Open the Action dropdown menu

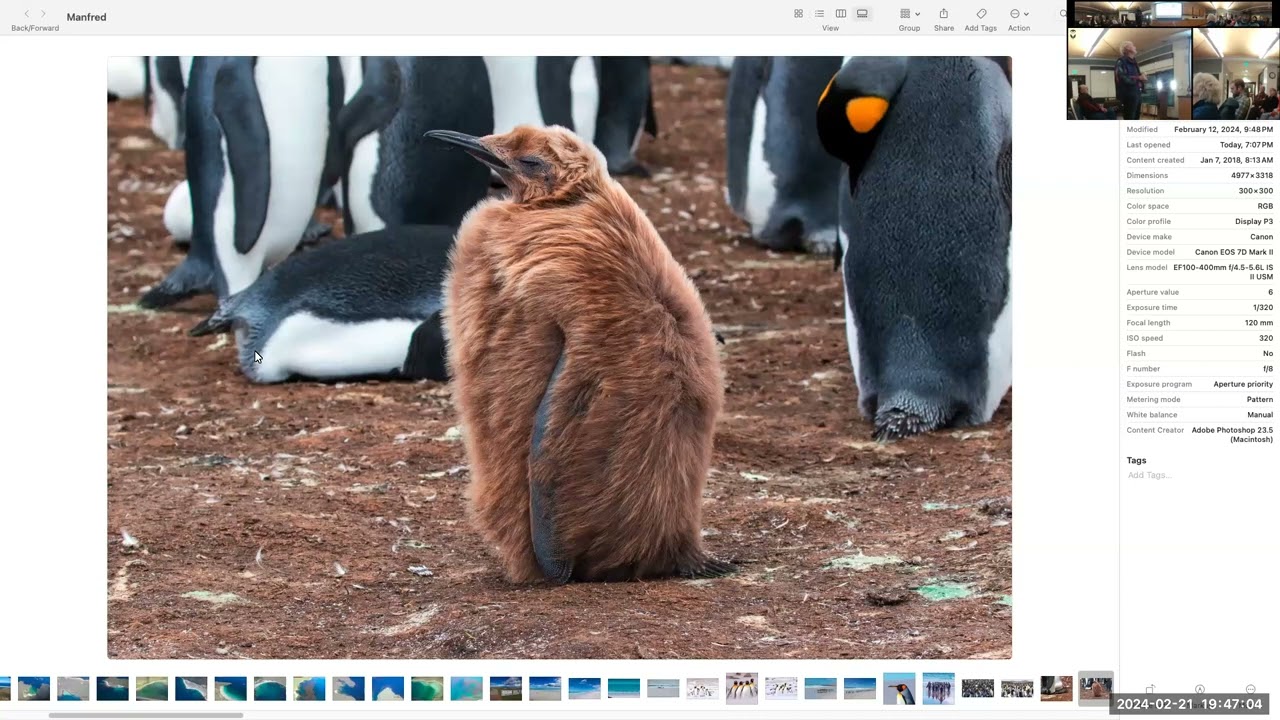coord(1019,14)
